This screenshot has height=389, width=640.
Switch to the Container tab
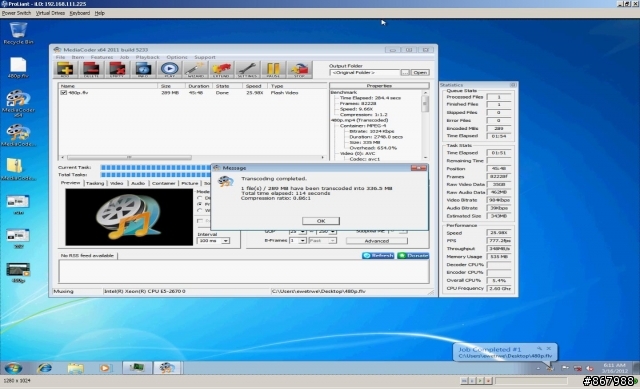click(163, 183)
